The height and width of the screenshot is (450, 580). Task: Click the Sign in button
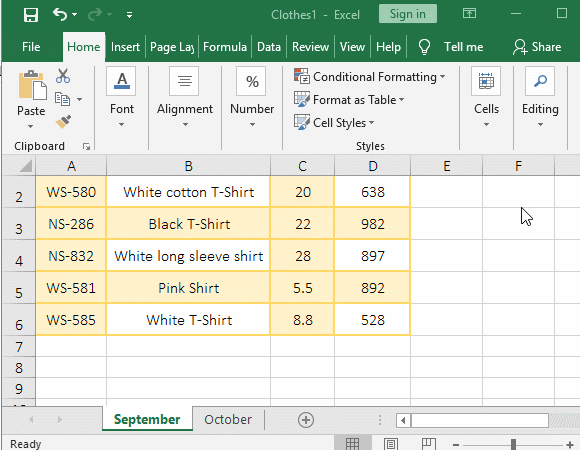coord(408,14)
